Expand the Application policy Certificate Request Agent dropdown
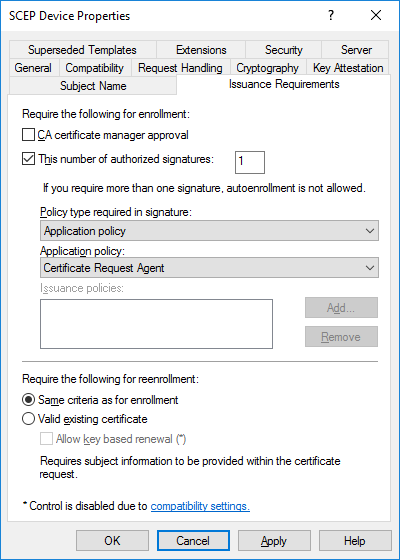 coord(209,268)
